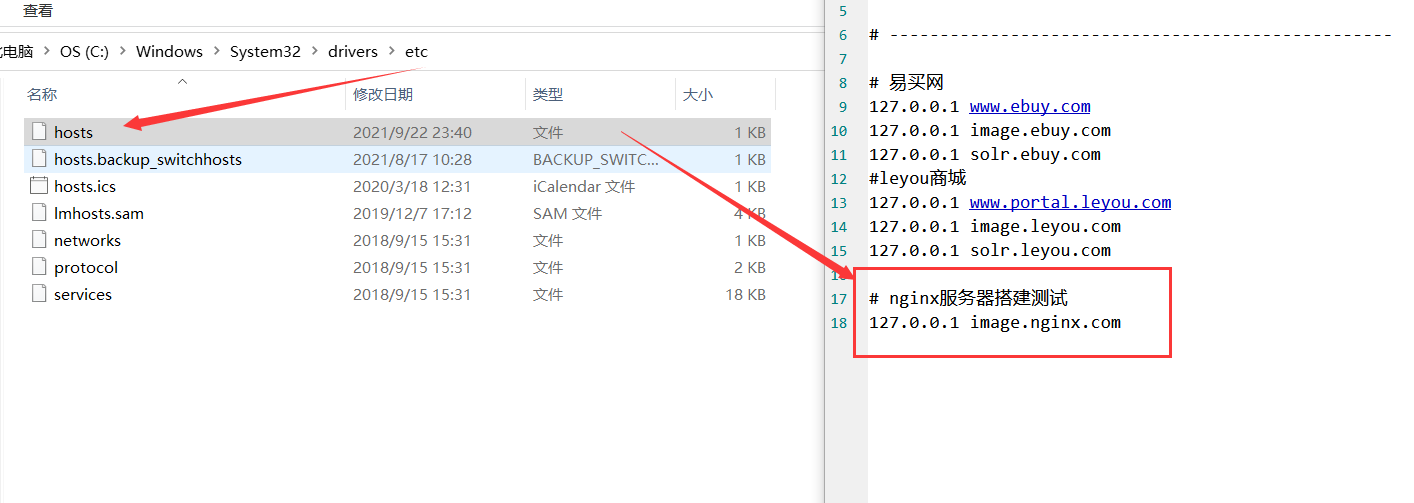Click the editor line 127.0.0.1 image.ebuy.com
Viewport: 1414px width, 503px height.
pos(990,130)
